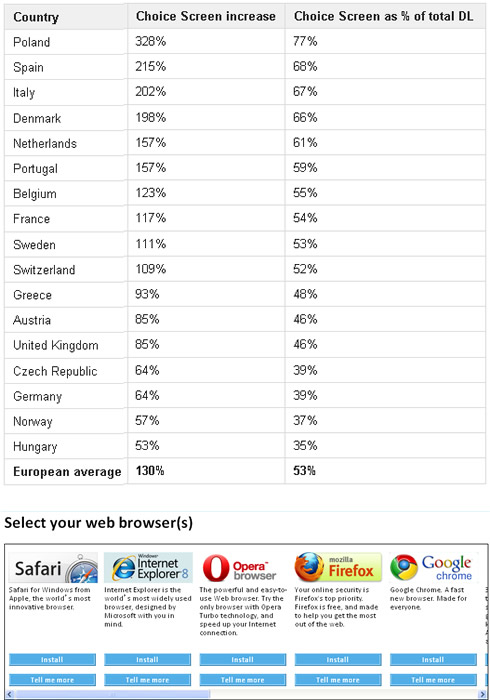Click the right arrow of horizontal scrollbar
The height and width of the screenshot is (700, 490).
point(482,694)
